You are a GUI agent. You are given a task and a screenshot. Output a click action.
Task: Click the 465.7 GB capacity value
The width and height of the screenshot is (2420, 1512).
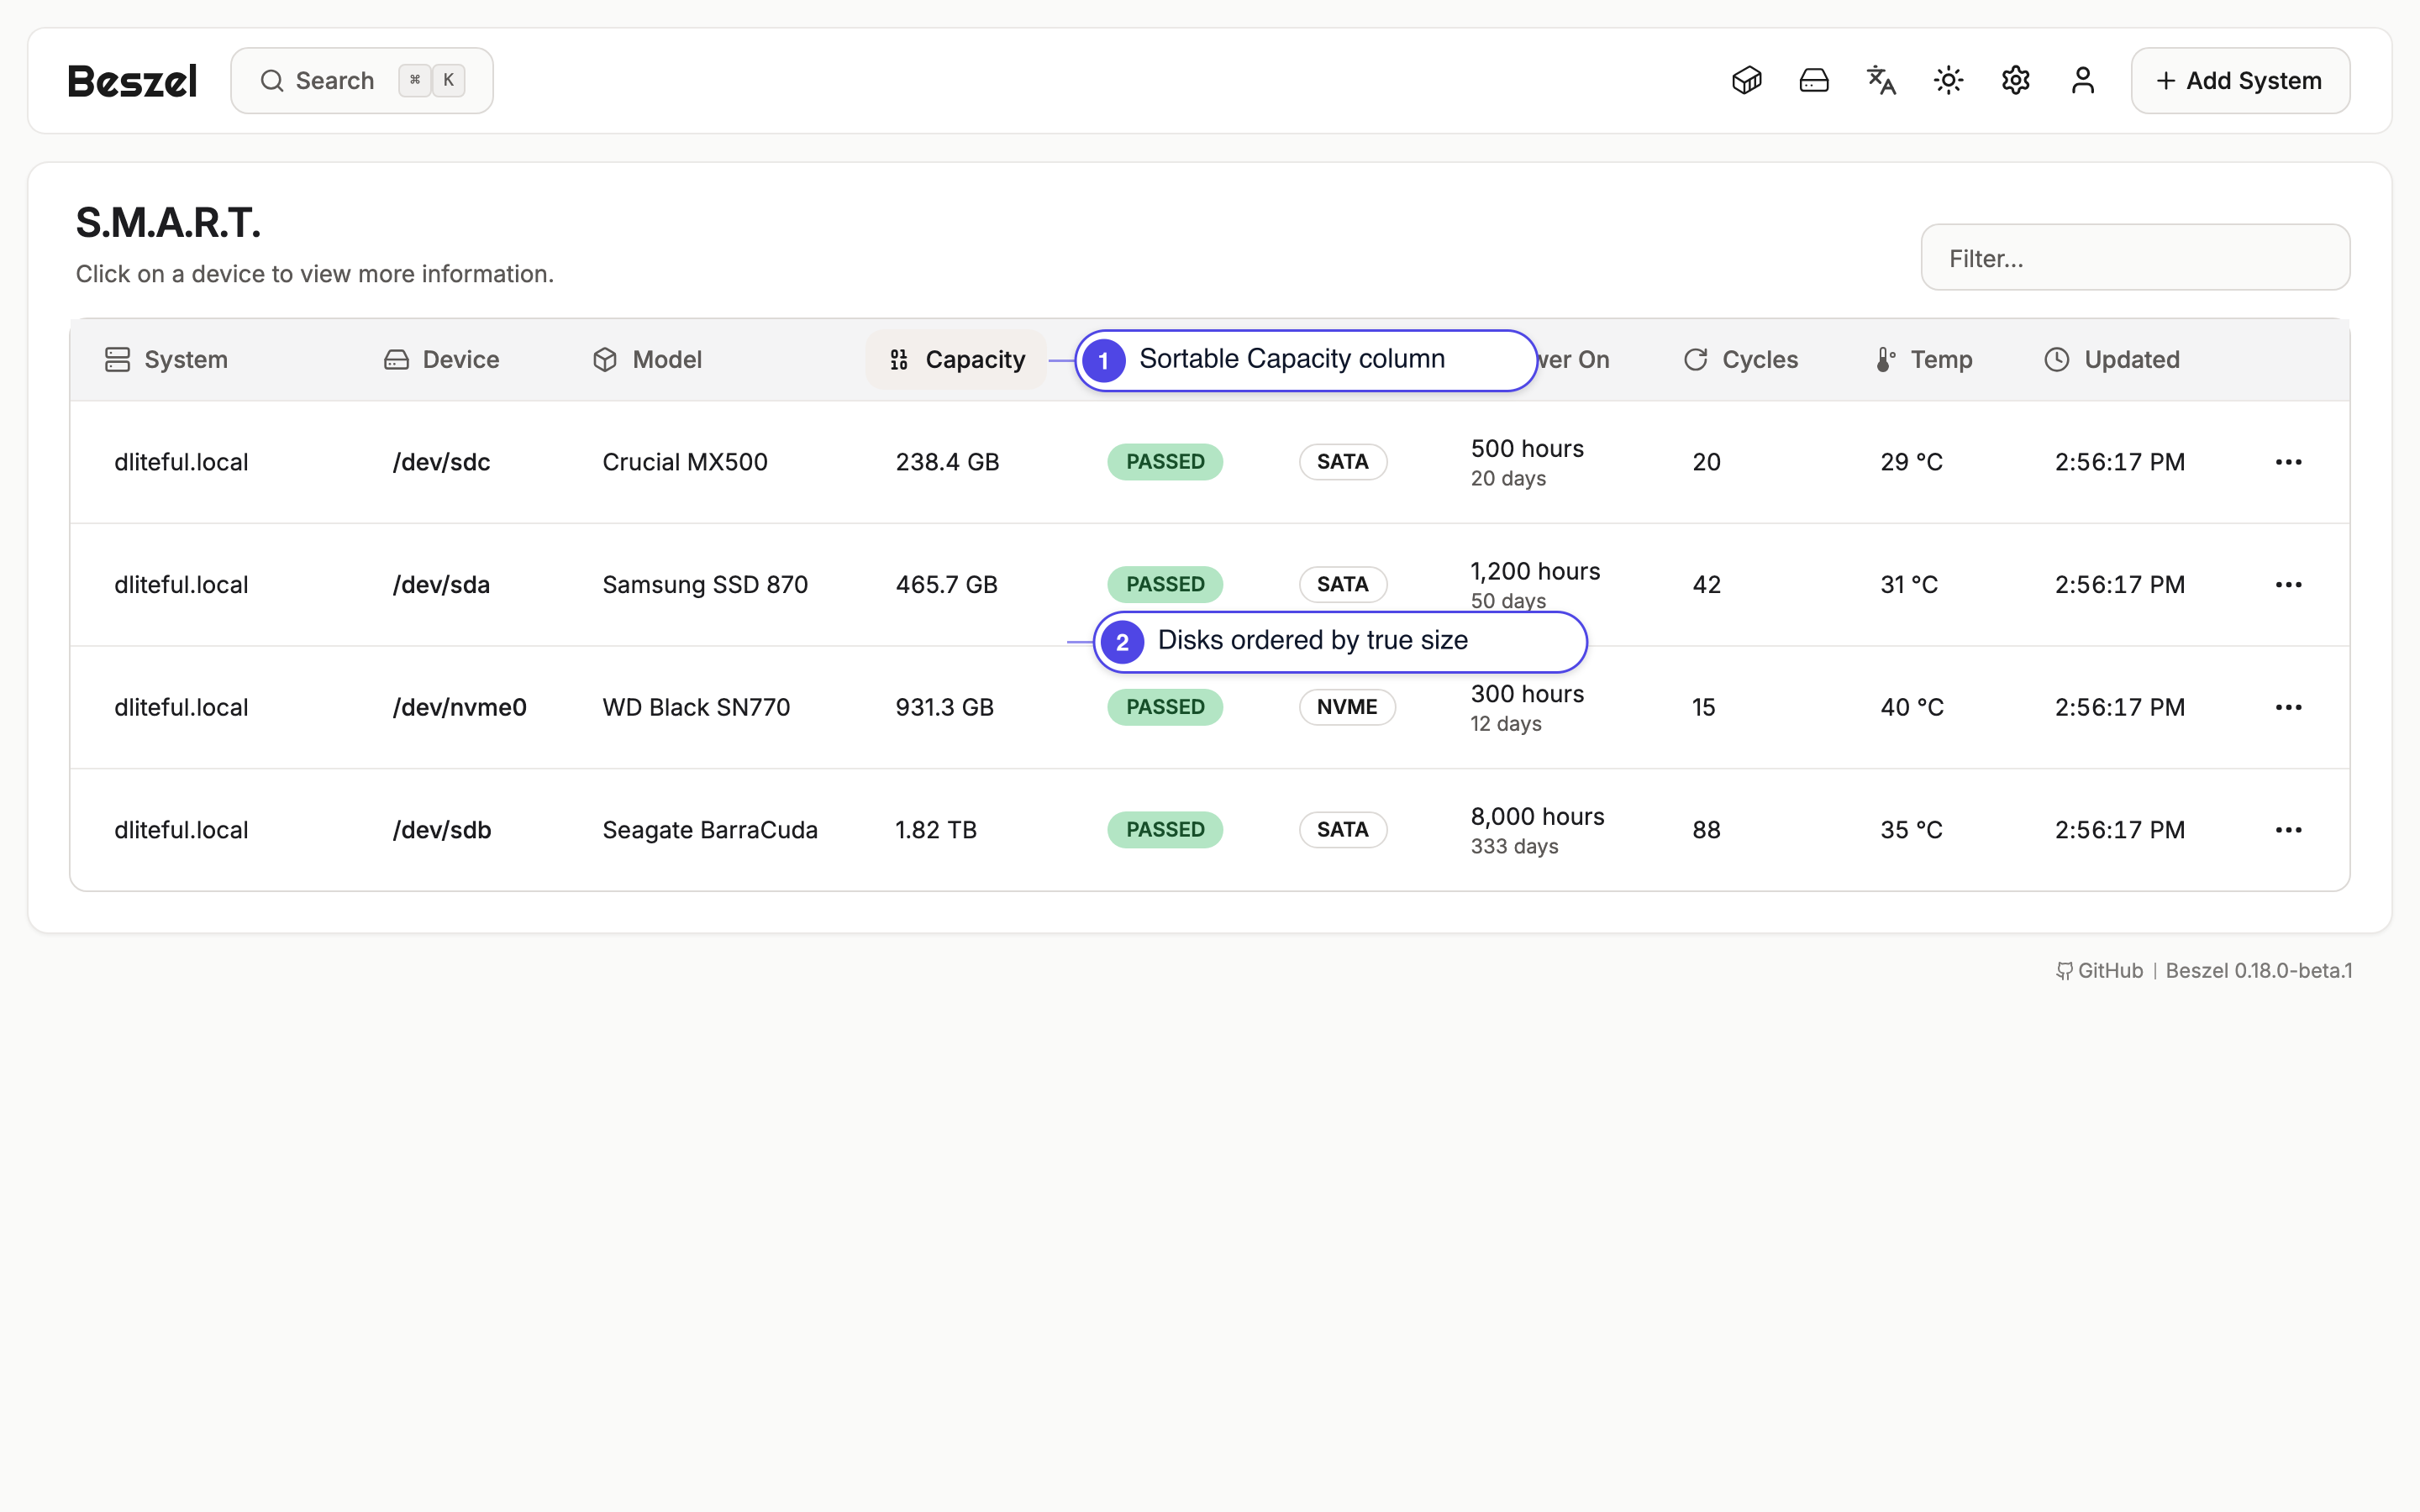946,585
